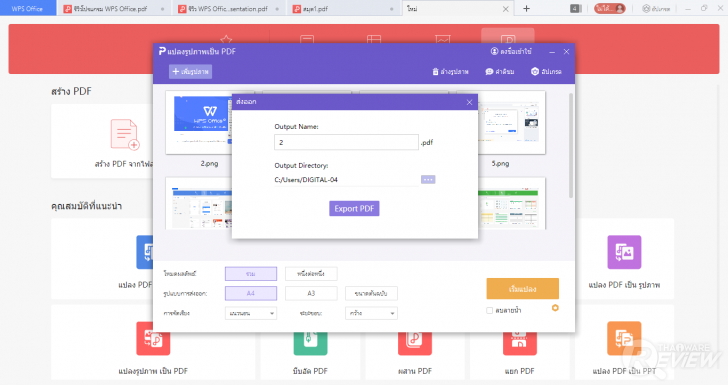Click the image list vertical scrollbar
Viewport: 728px width, 385px height.
(x=571, y=145)
